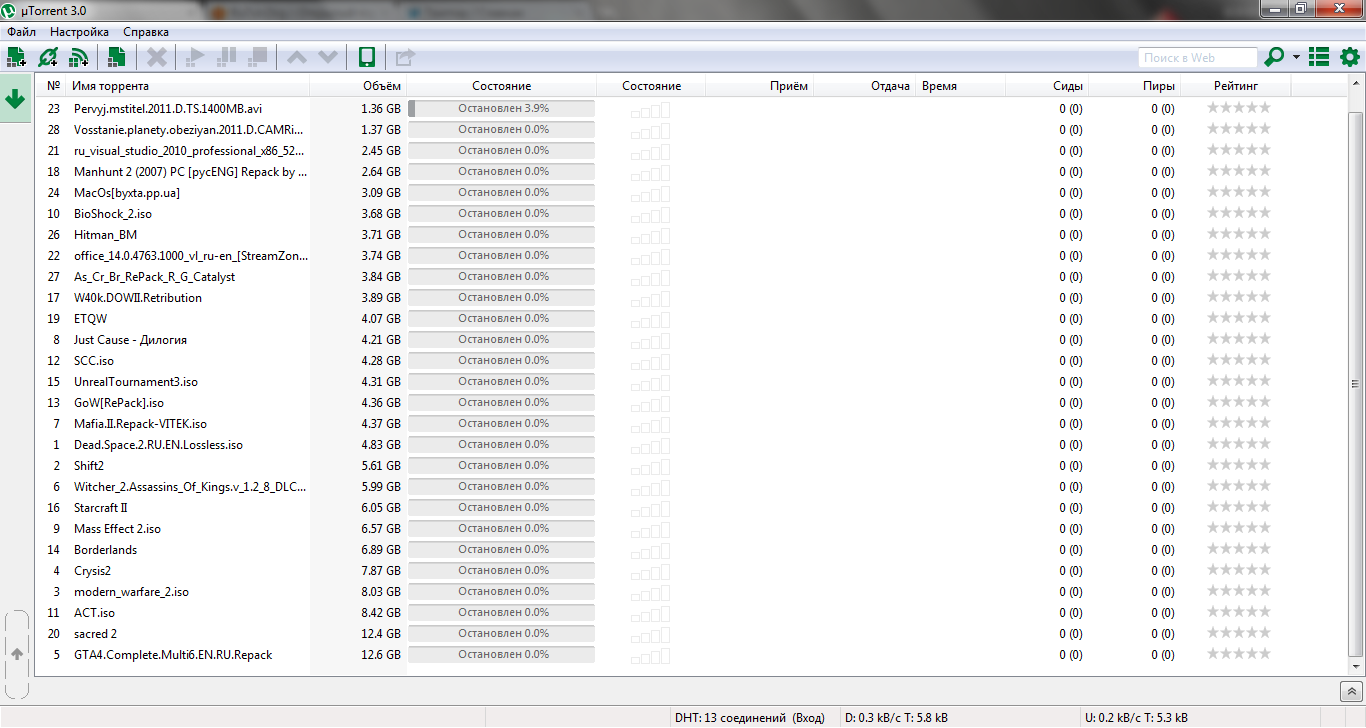The width and height of the screenshot is (1366, 728).
Task: Select the Starcraft II torrent
Action: pos(101,507)
